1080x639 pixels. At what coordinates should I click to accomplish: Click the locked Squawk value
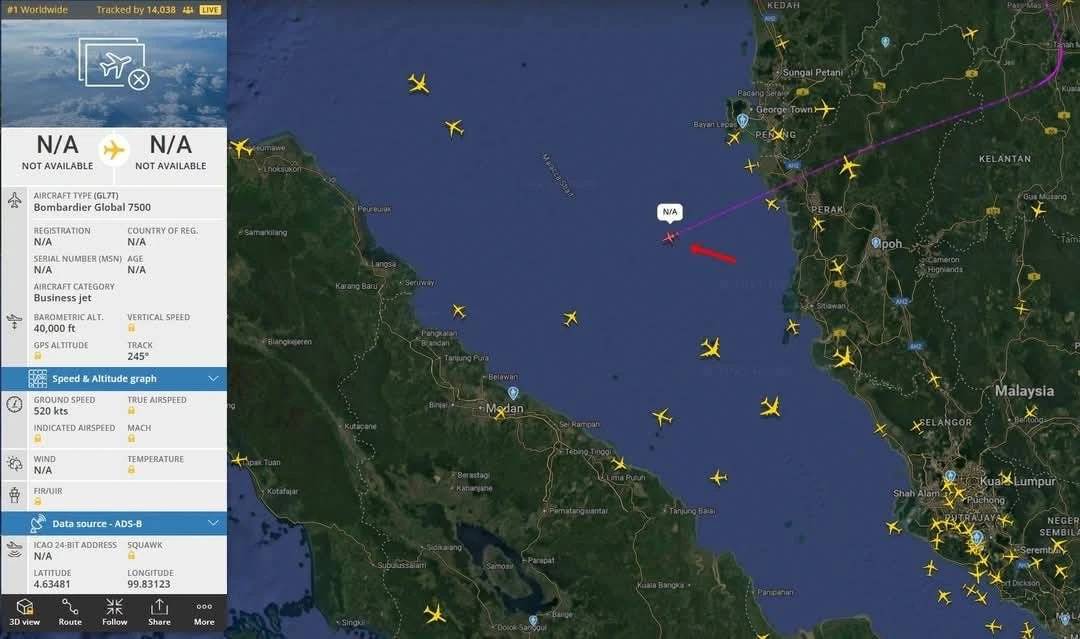(131, 556)
